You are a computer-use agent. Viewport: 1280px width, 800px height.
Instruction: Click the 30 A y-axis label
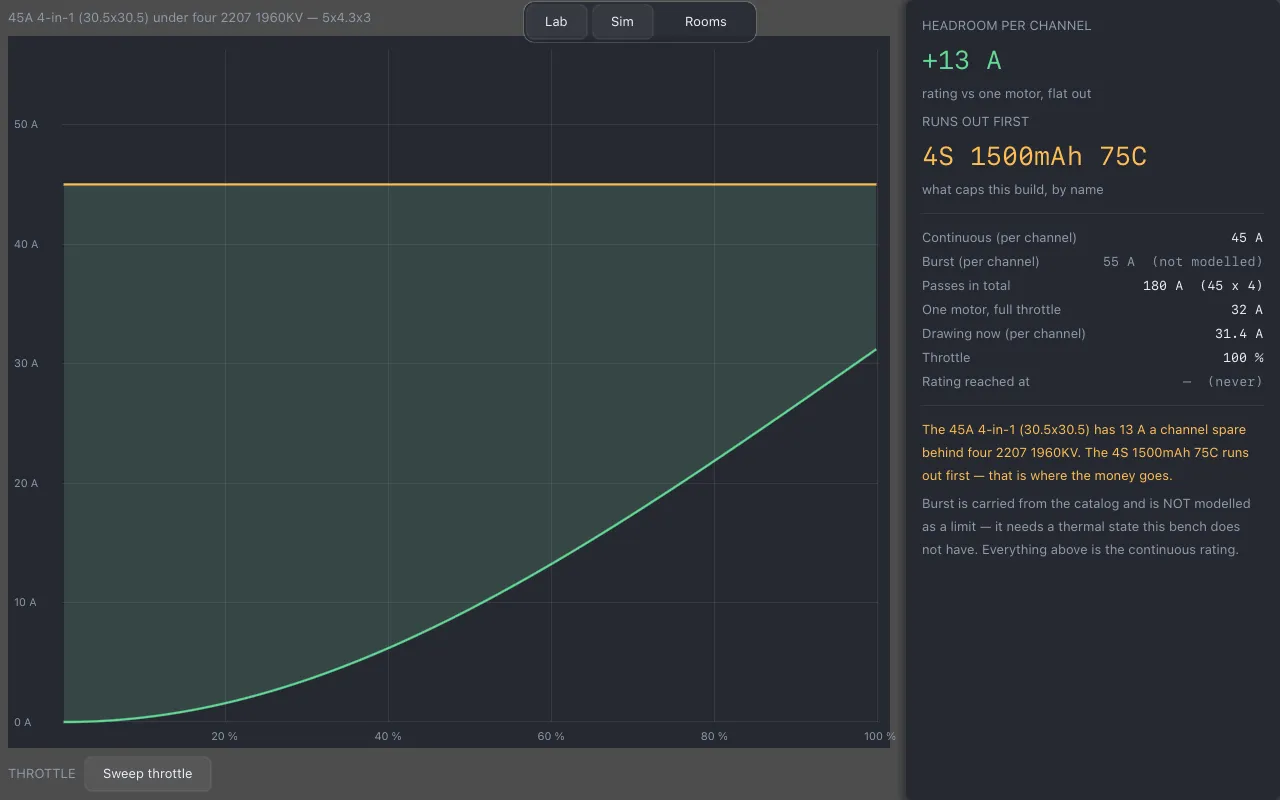pos(26,363)
